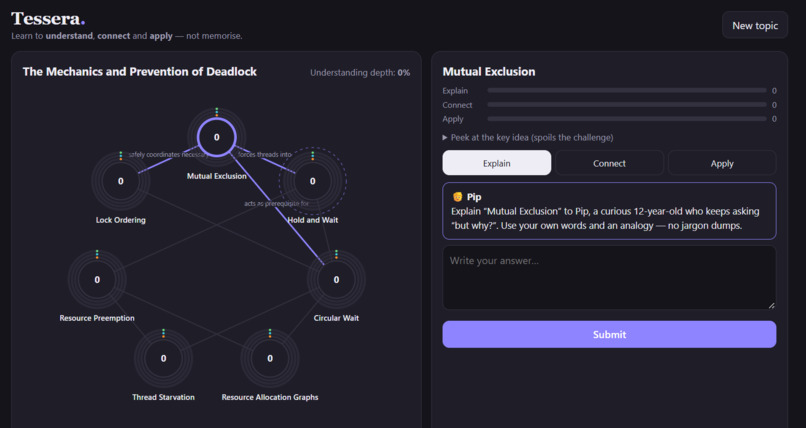Switch to the Apply tab

pyautogui.click(x=722, y=163)
